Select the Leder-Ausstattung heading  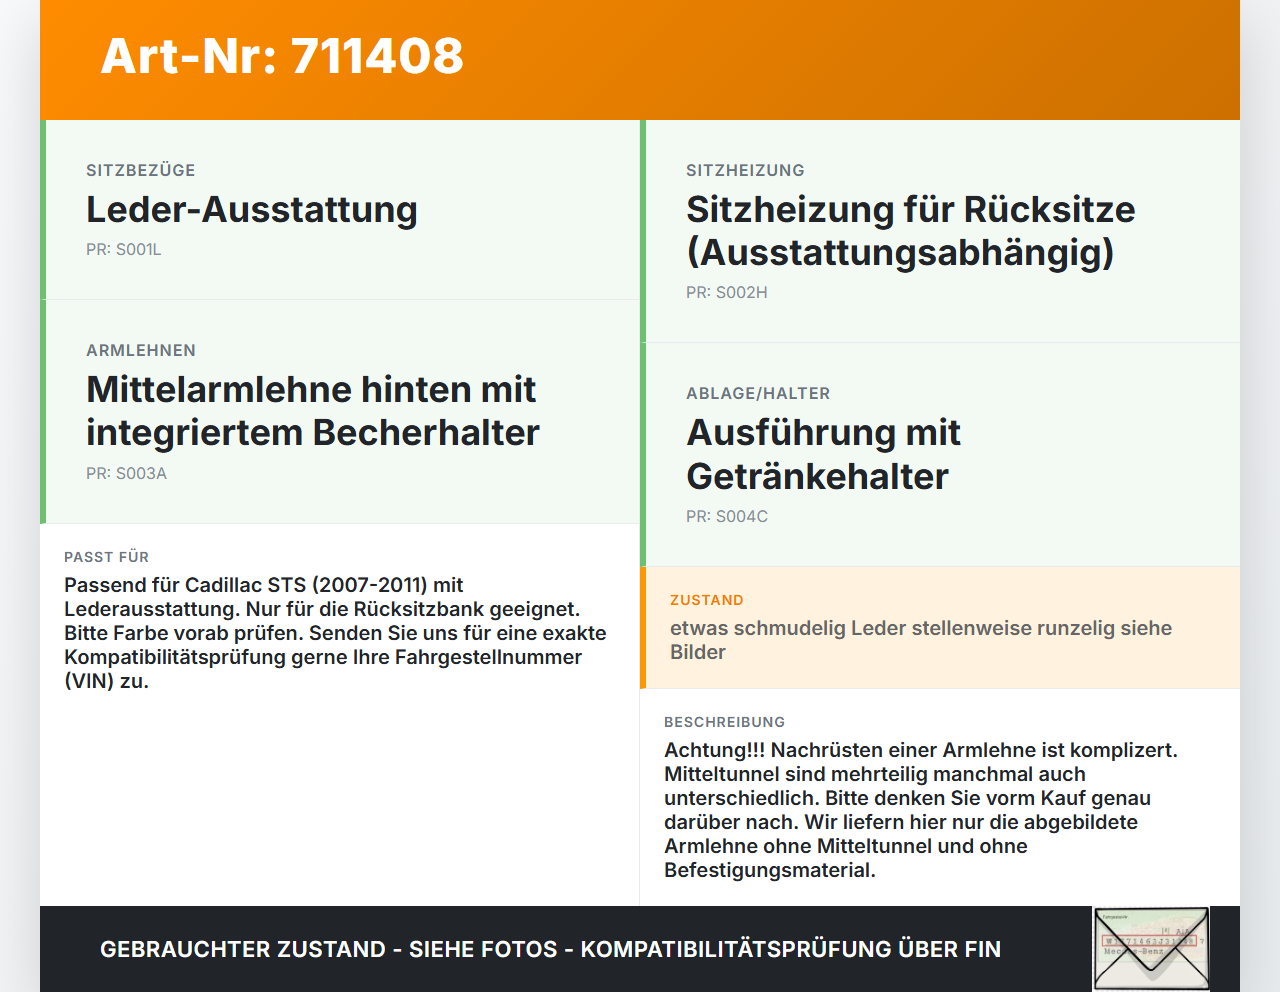coord(252,210)
